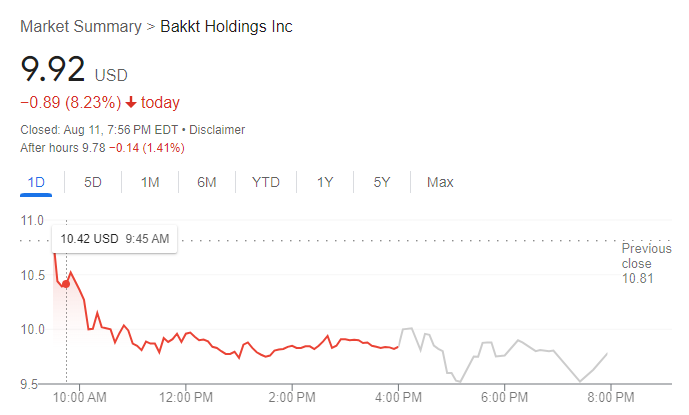The width and height of the screenshot is (689, 415).
Task: Click the Previous close 10.81 label
Action: click(646, 263)
